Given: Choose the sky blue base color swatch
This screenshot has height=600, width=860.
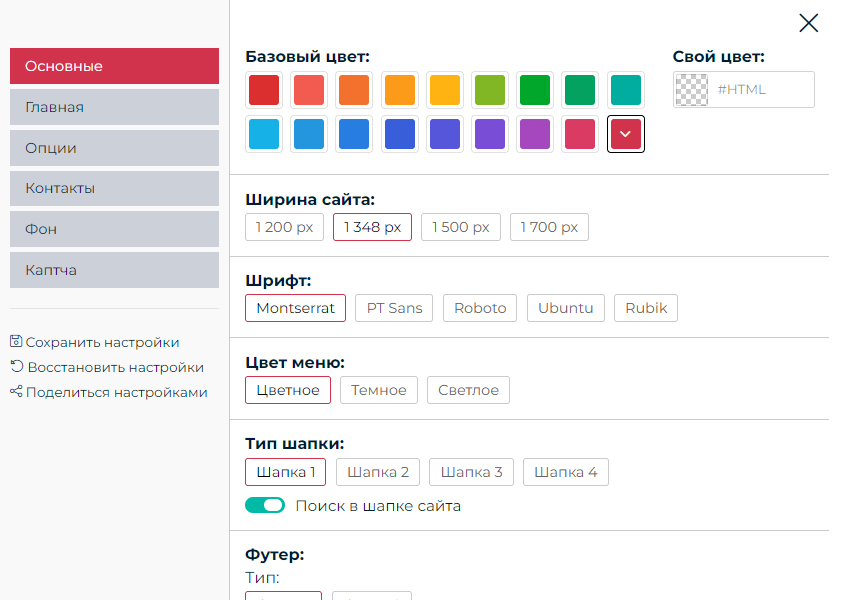Looking at the screenshot, I should 264,134.
